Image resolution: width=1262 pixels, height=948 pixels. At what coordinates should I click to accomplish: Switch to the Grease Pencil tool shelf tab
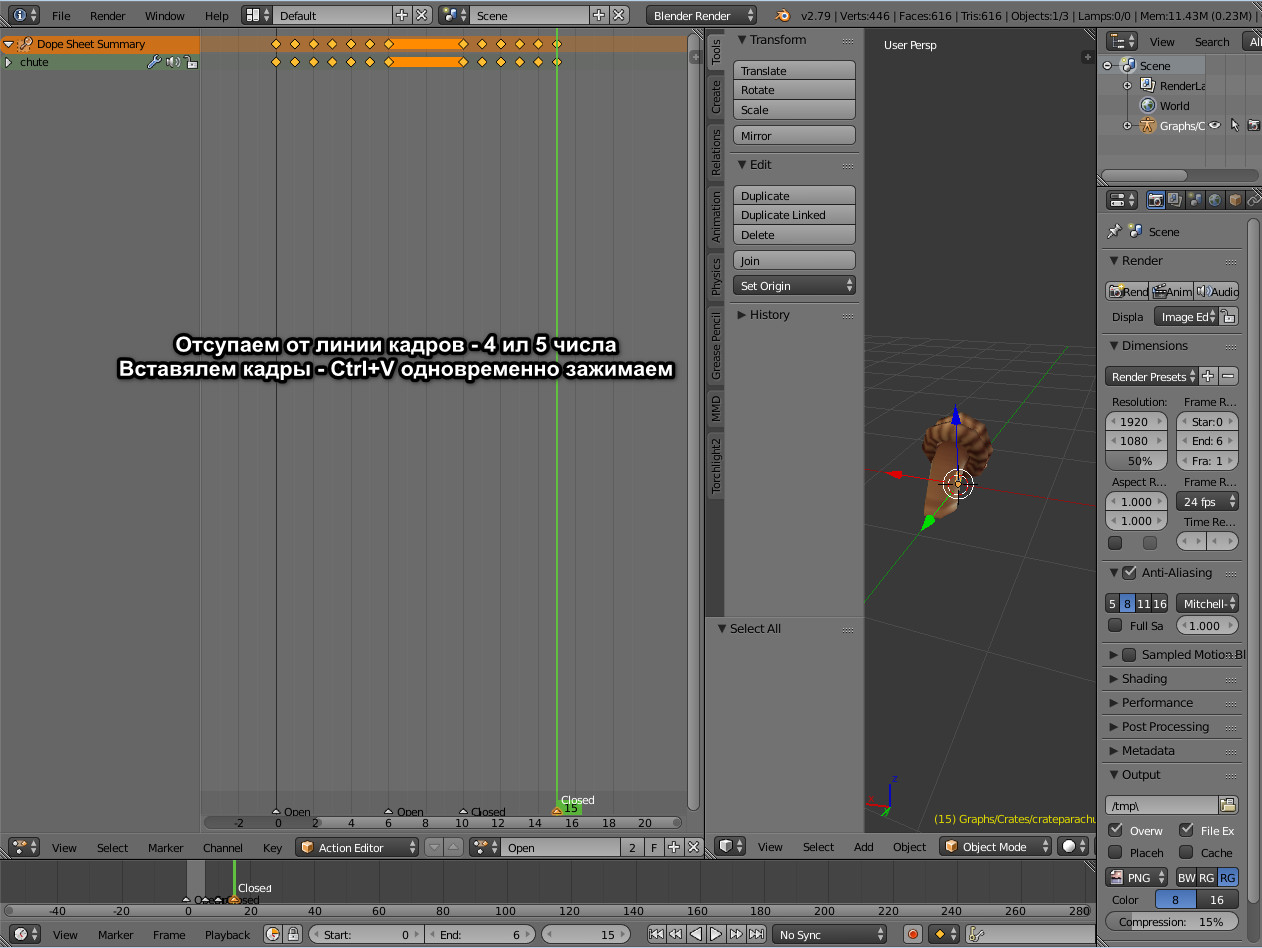click(x=715, y=345)
